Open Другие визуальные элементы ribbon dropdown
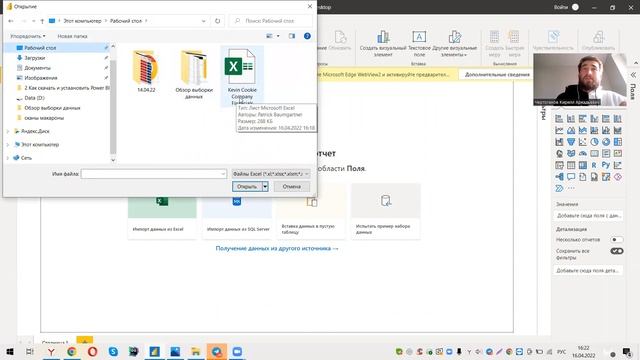The image size is (640, 360). (454, 43)
